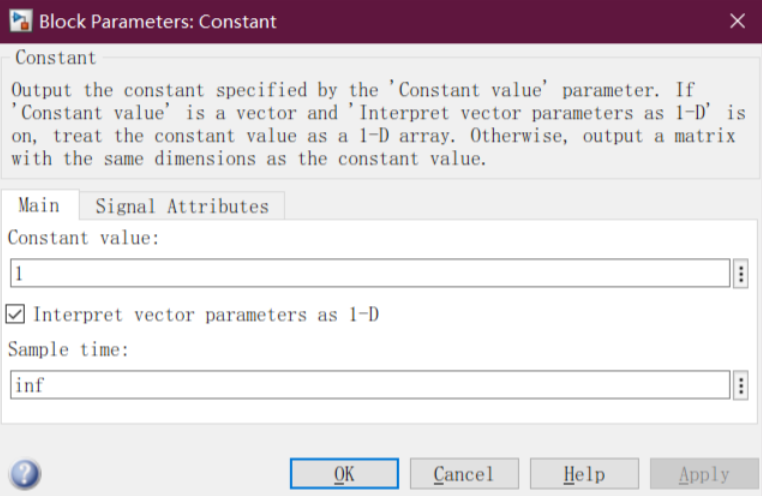Focus the Constant value input field

pos(370,273)
